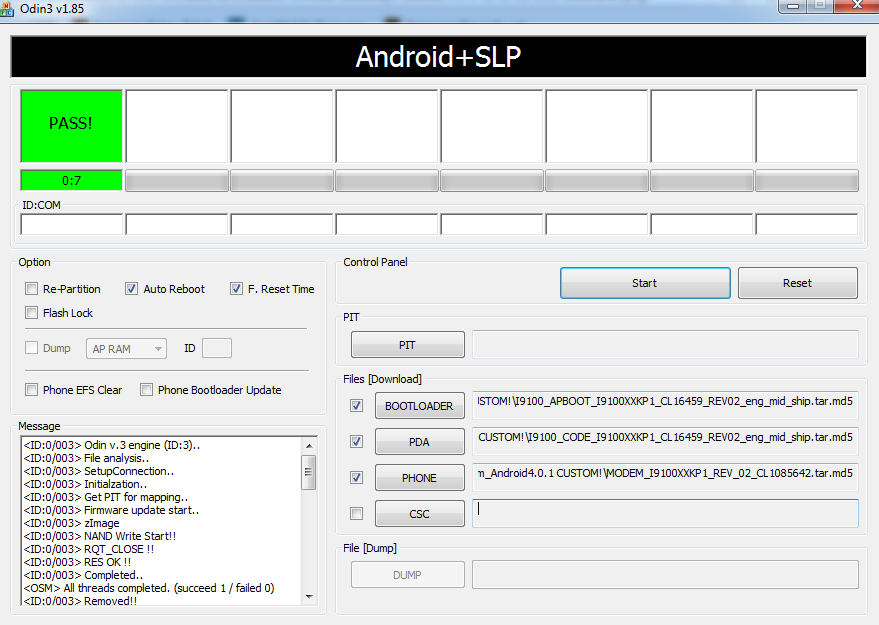Check the CSC file checkbox

(x=357, y=513)
